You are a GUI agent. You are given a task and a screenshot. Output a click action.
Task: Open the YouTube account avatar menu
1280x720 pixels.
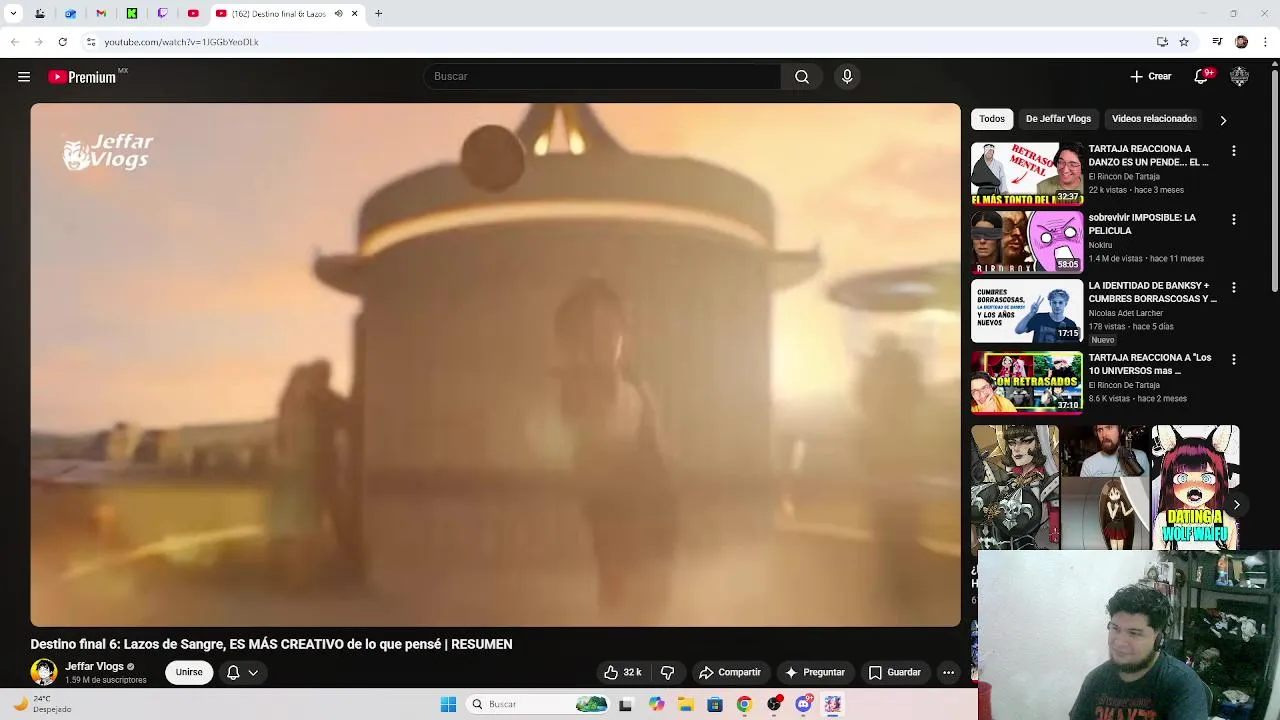(x=1239, y=77)
